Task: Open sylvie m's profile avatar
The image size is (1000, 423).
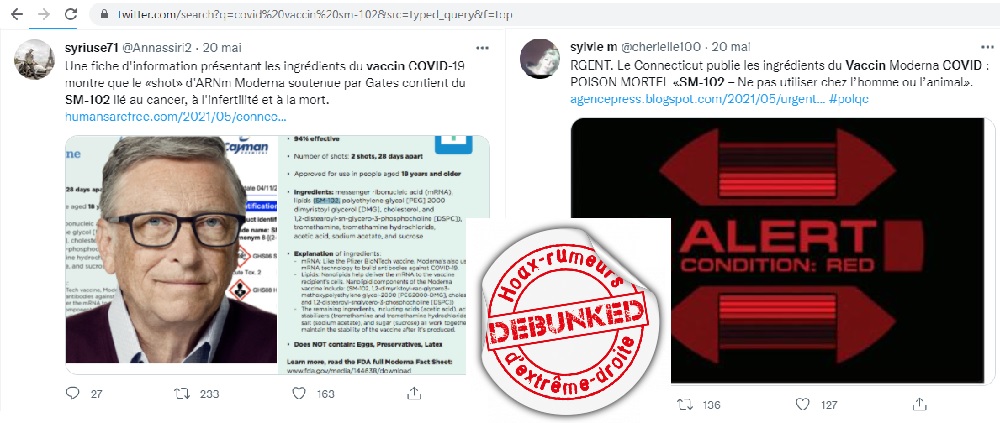Action: (540, 59)
